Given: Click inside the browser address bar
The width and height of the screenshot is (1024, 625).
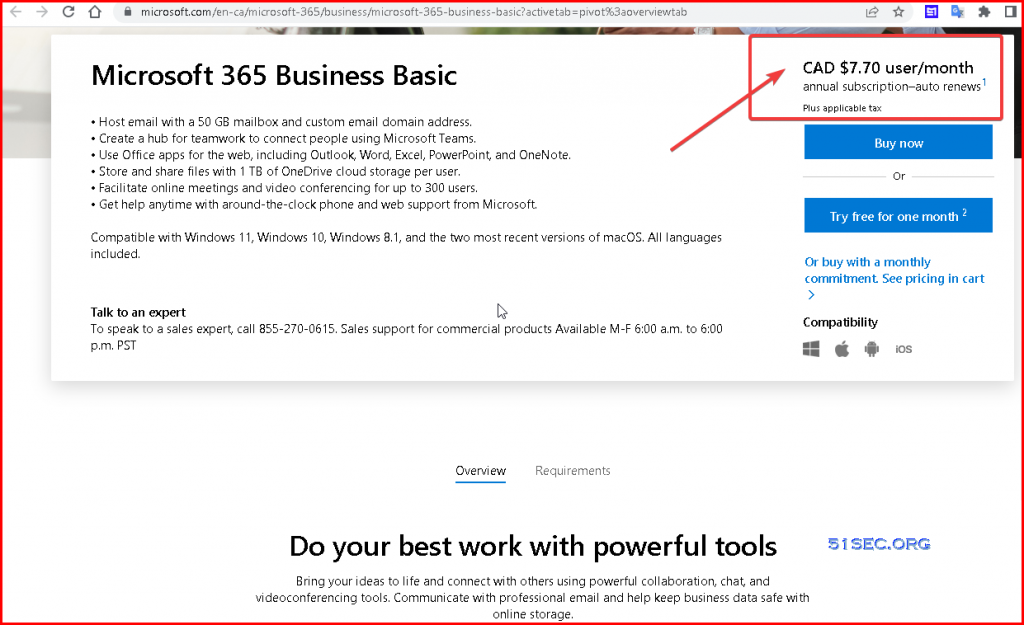Looking at the screenshot, I should (400, 12).
